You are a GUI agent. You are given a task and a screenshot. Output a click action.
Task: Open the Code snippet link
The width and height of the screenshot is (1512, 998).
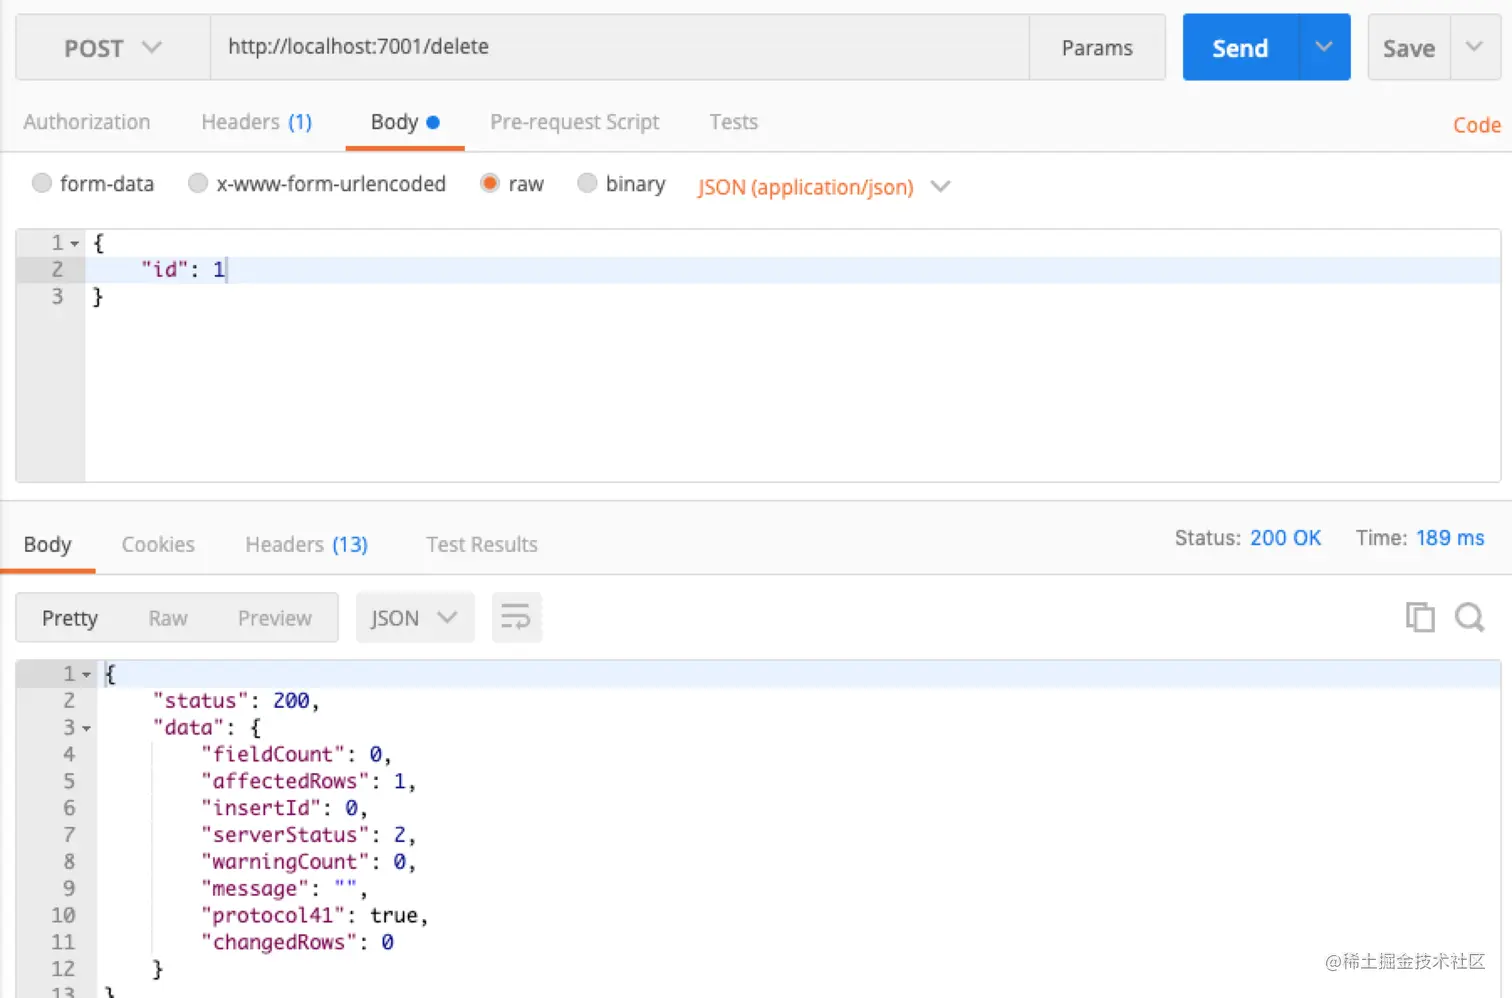pyautogui.click(x=1476, y=125)
